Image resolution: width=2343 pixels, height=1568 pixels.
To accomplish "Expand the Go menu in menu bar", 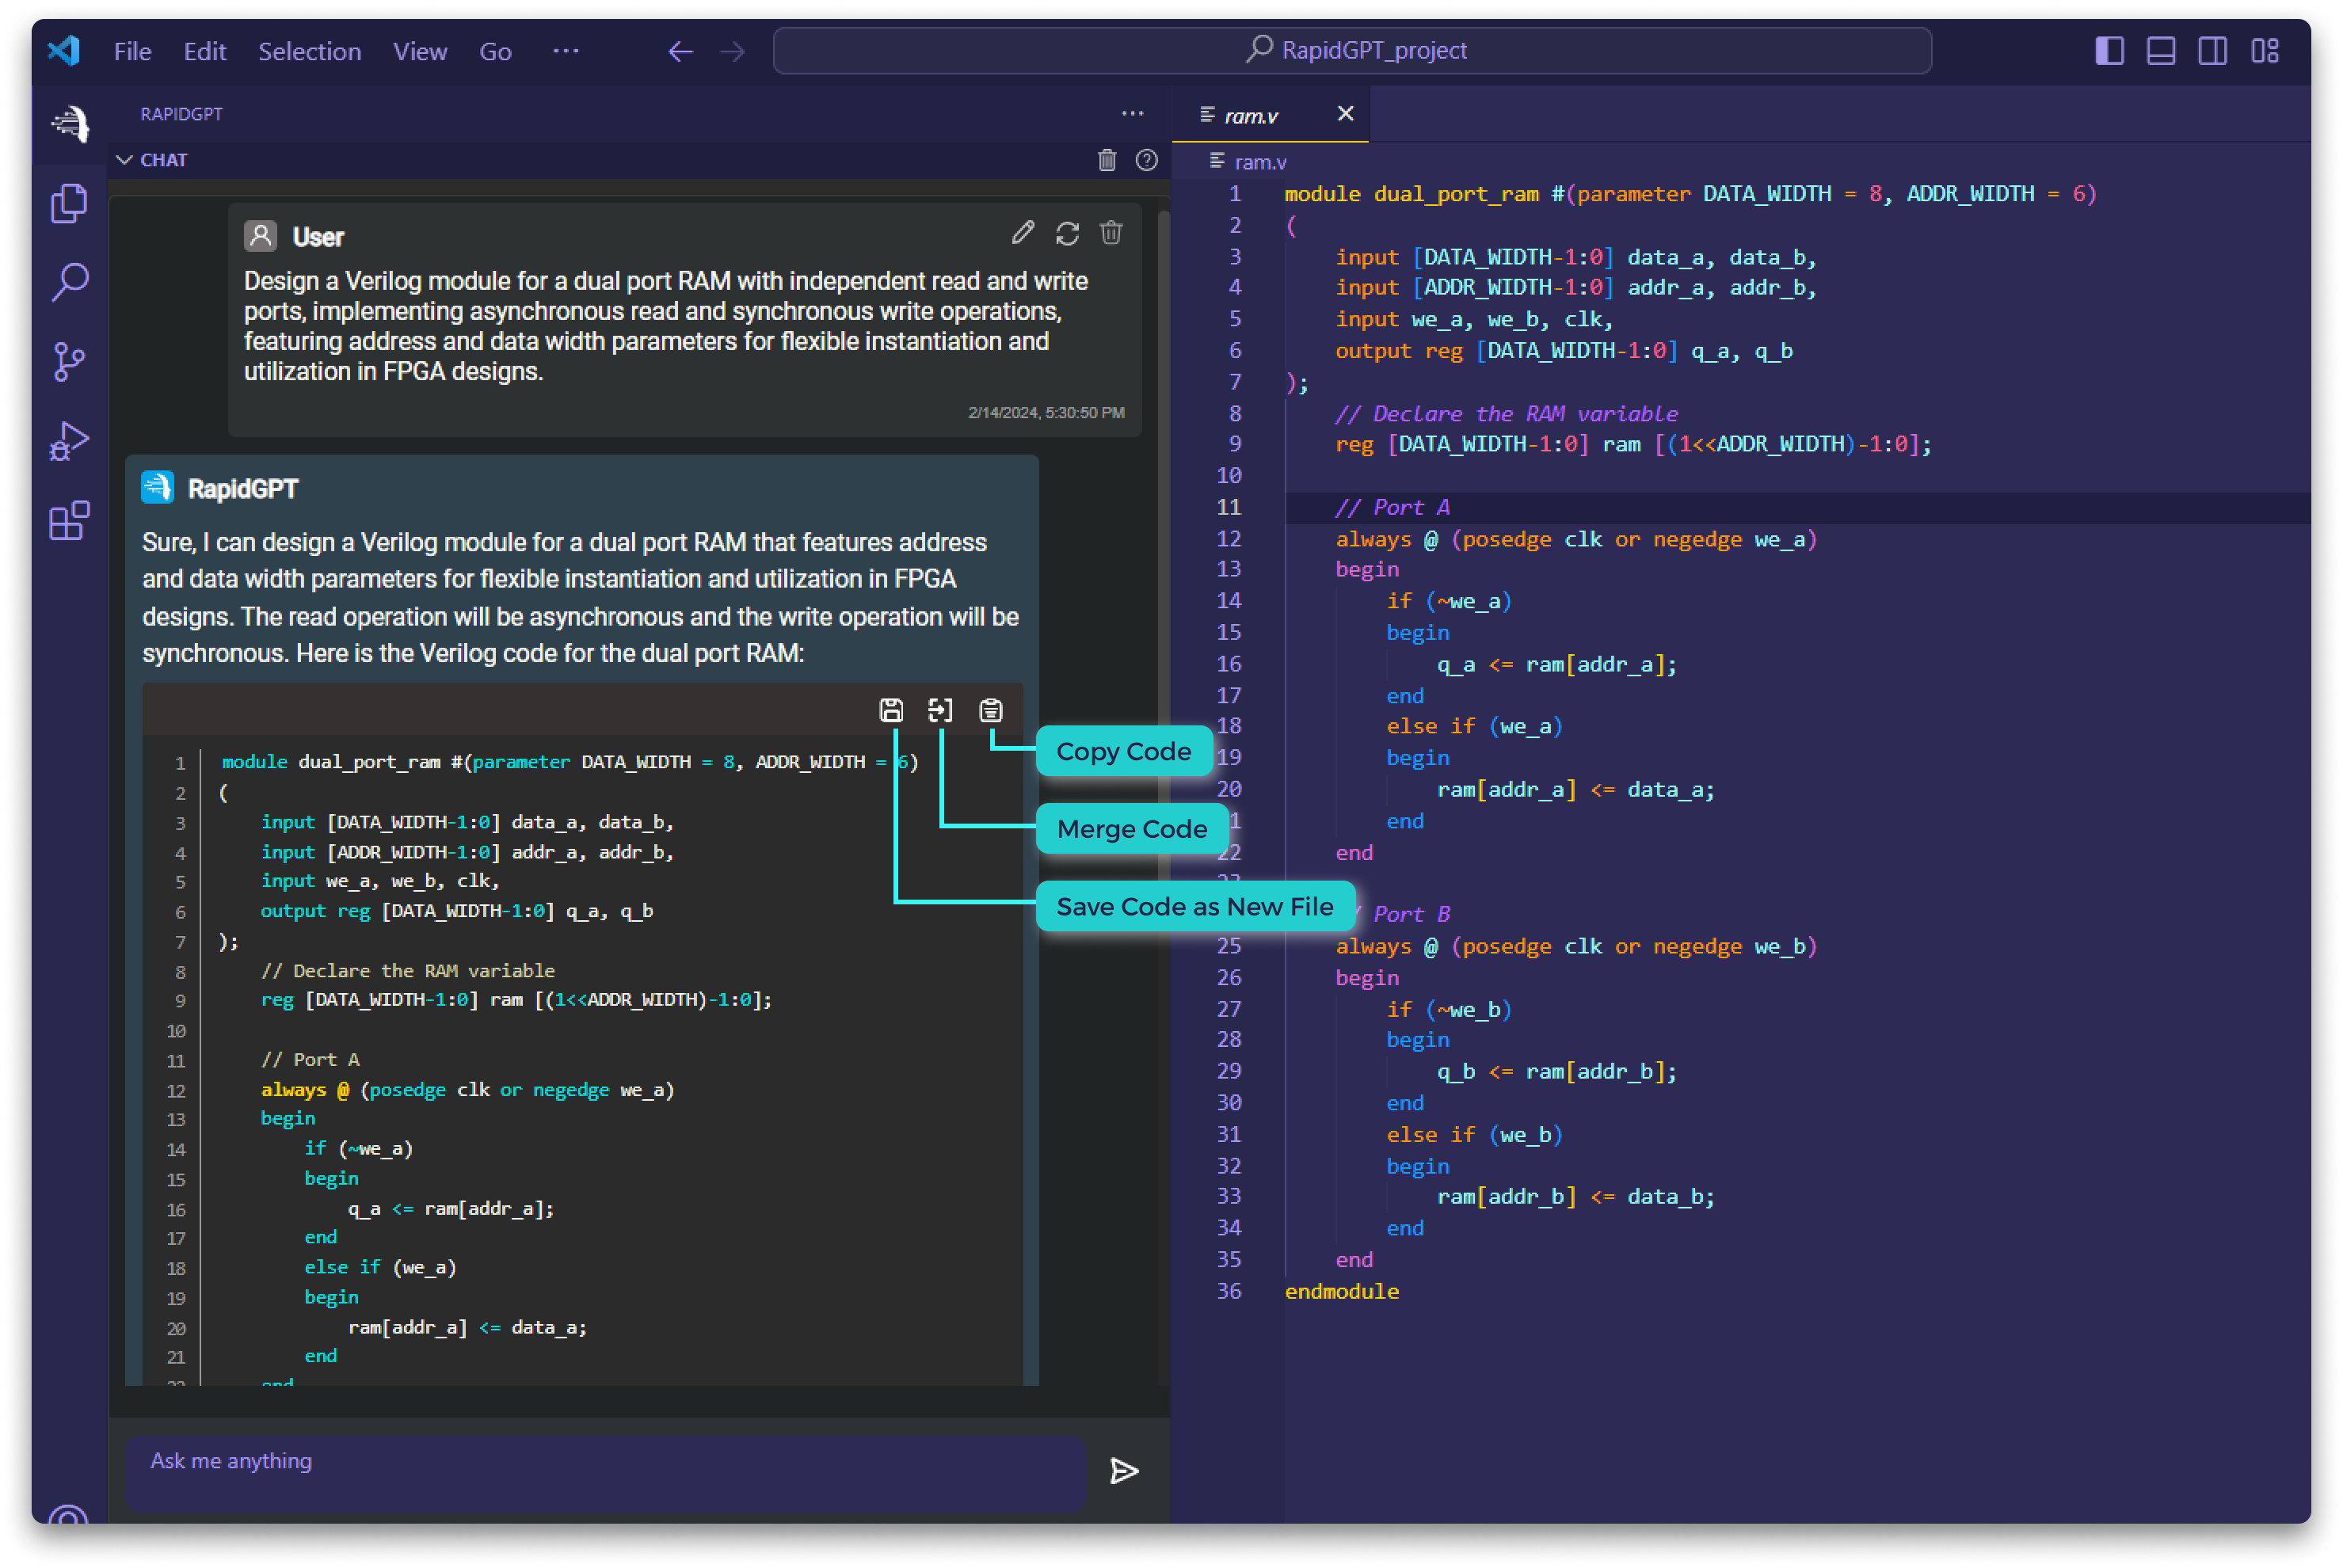I will coord(495,49).
